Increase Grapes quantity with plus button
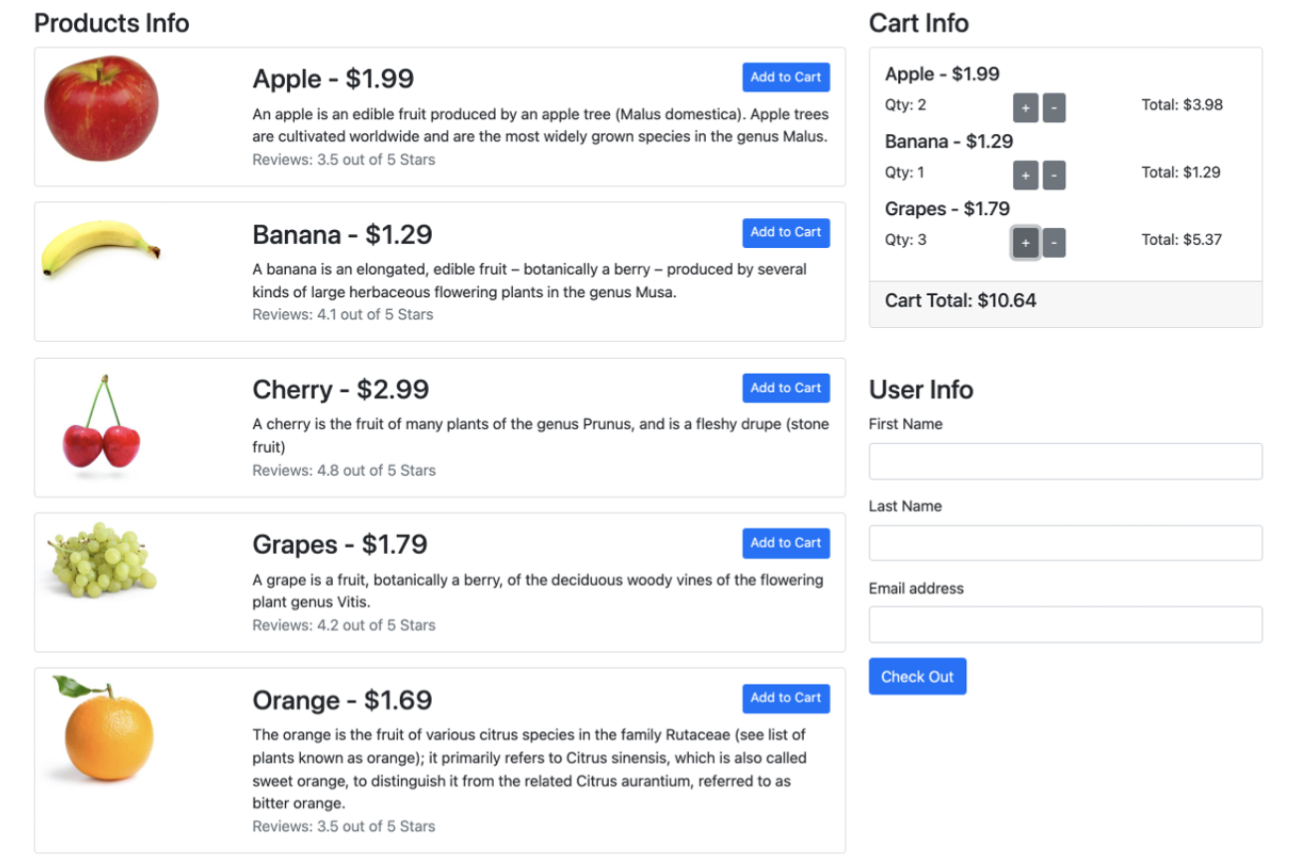The width and height of the screenshot is (1292, 858). click(x=1025, y=243)
